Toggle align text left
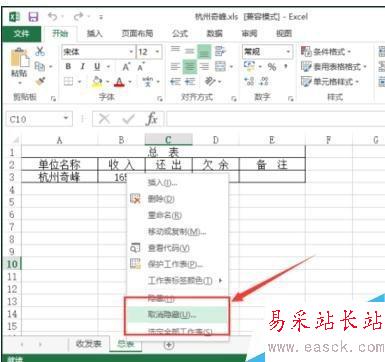This screenshot has width=385, height=362. (x=175, y=66)
